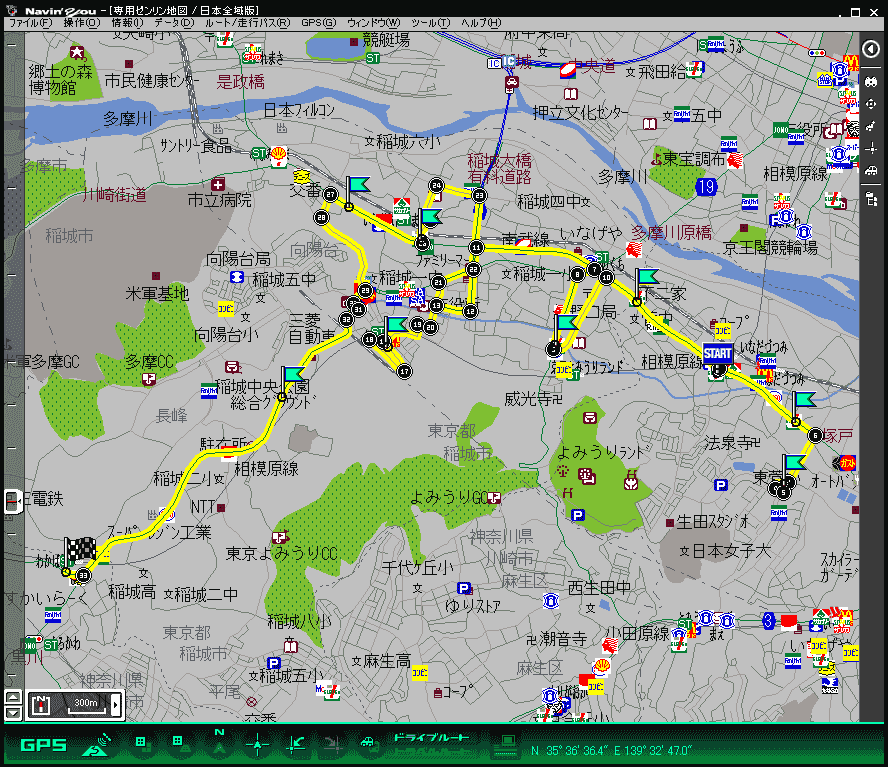
Task: Open the データ(D) menu
Action: [174, 23]
